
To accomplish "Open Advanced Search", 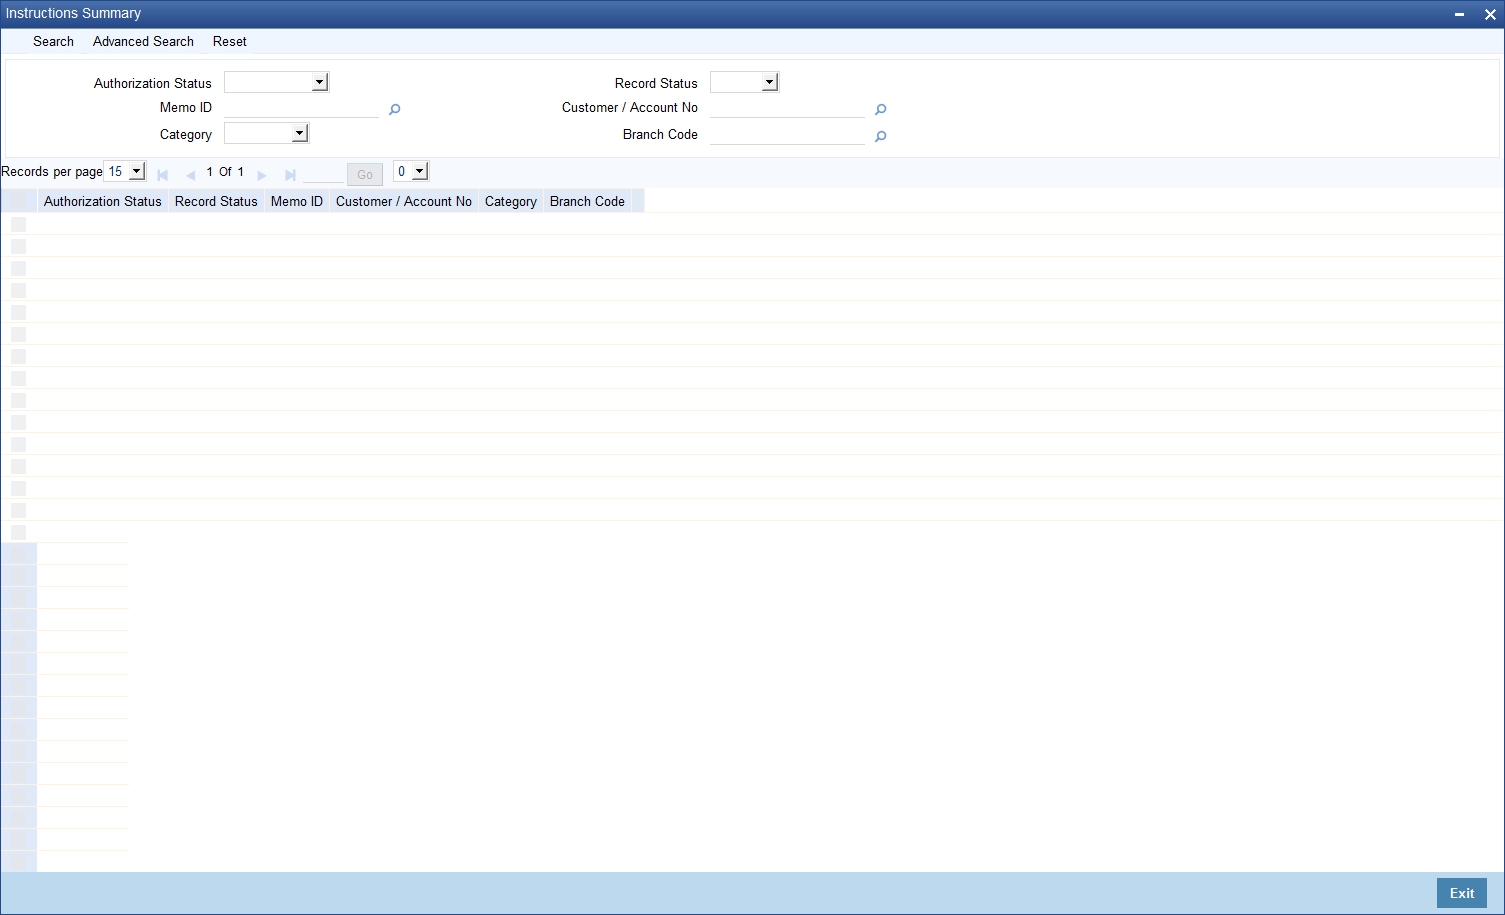I will [143, 41].
